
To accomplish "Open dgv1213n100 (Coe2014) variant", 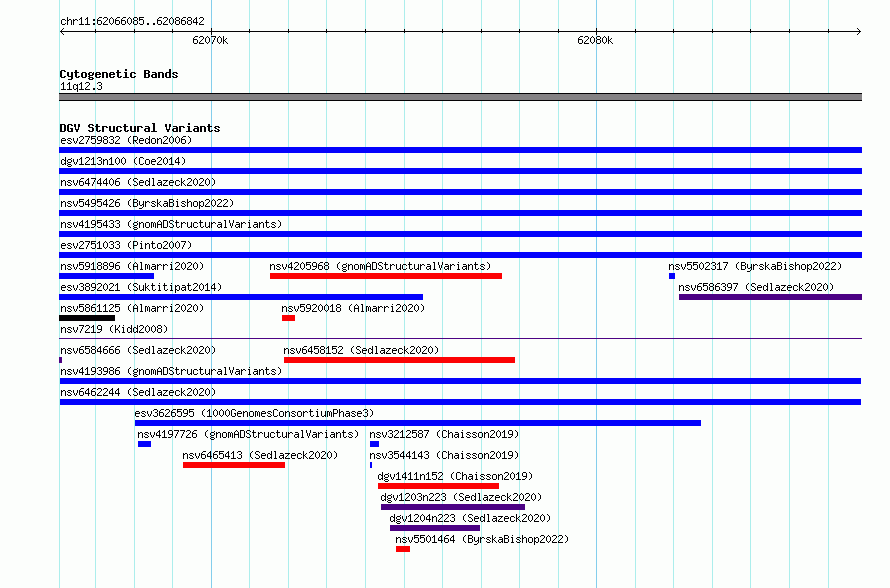I will pyautogui.click(x=123, y=161).
